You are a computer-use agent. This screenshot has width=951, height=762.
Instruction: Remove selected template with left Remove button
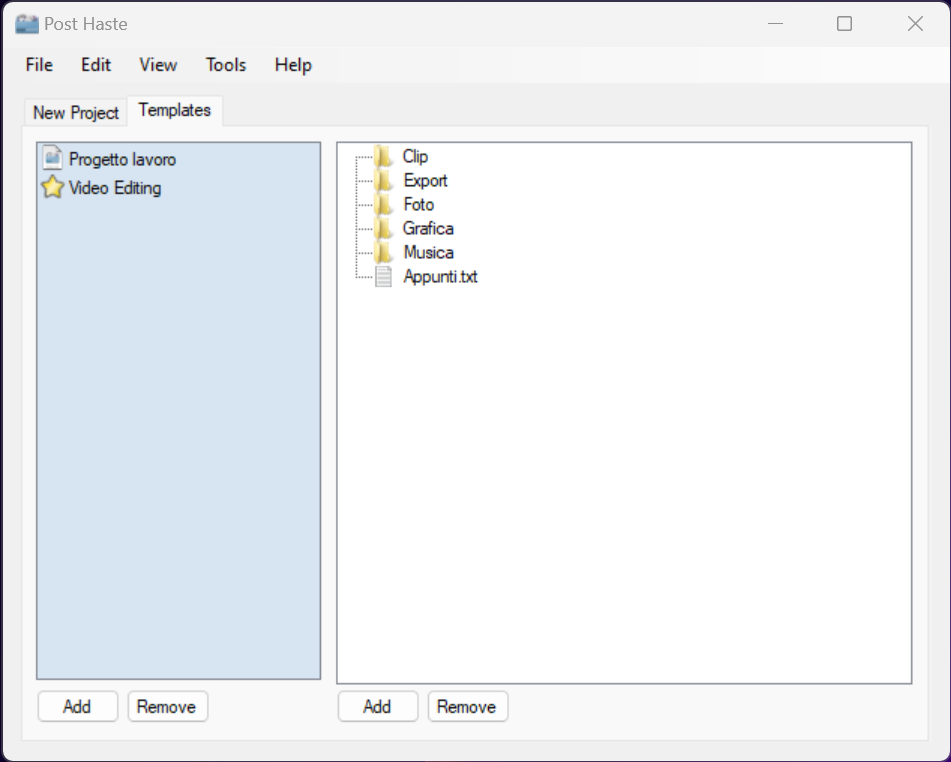point(167,706)
